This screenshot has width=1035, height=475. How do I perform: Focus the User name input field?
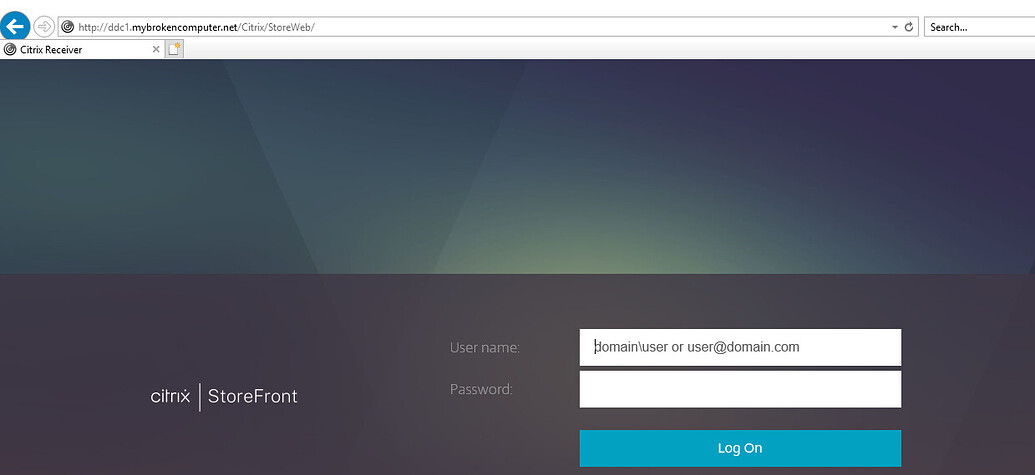tap(740, 348)
